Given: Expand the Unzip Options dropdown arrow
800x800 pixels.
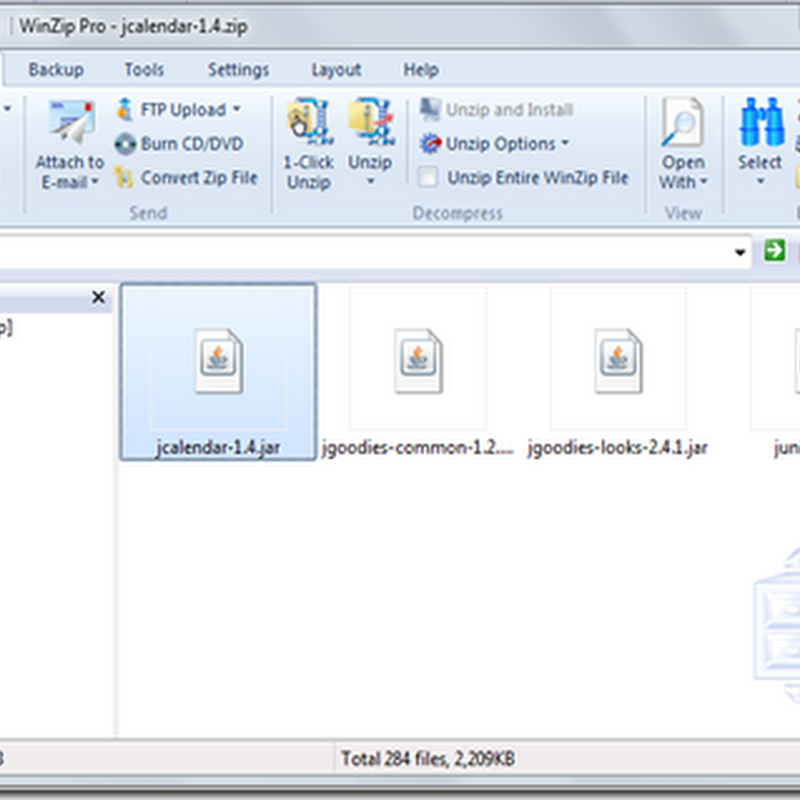Looking at the screenshot, I should (x=565, y=143).
